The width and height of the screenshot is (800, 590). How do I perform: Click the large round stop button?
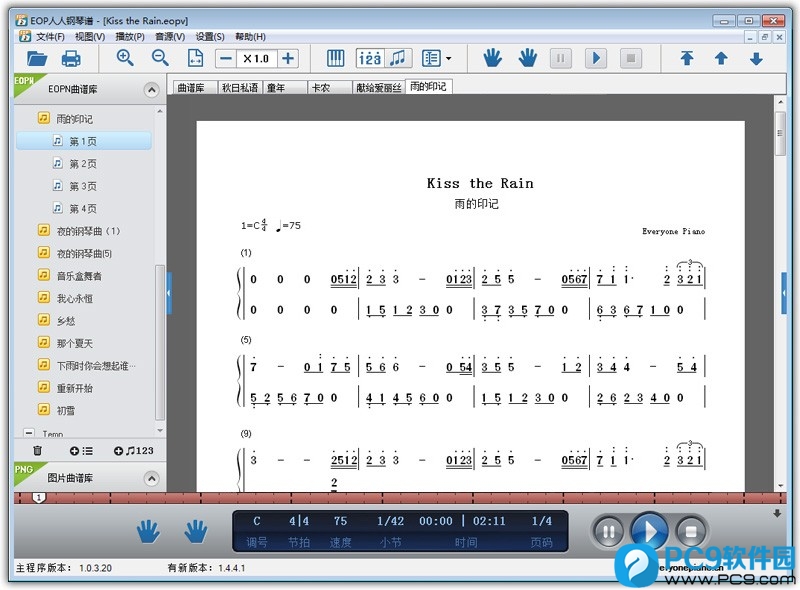691,532
